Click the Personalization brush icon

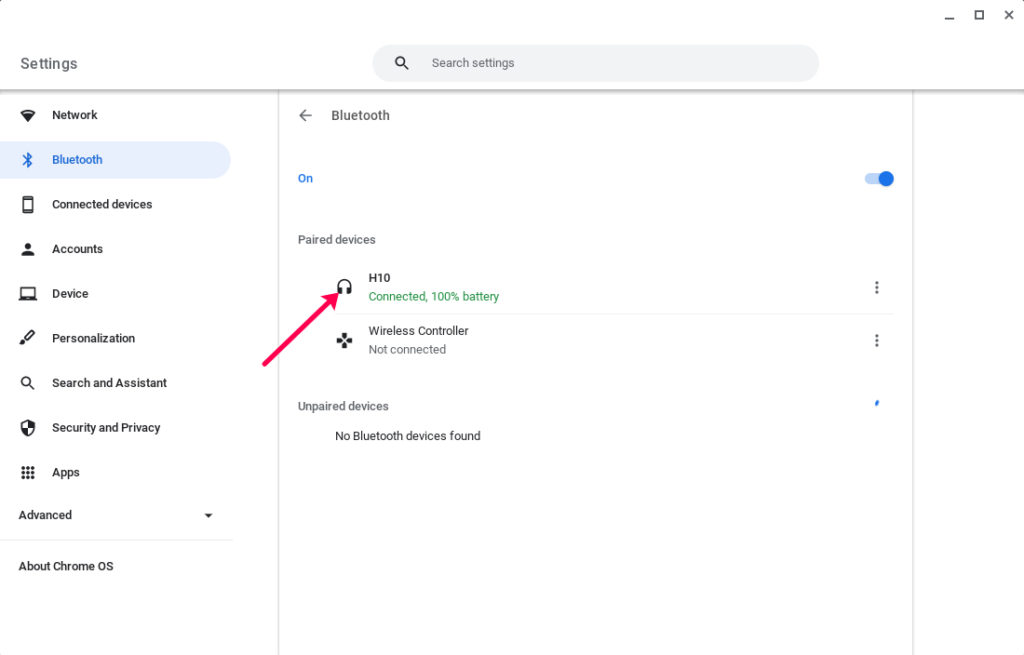[x=27, y=338]
